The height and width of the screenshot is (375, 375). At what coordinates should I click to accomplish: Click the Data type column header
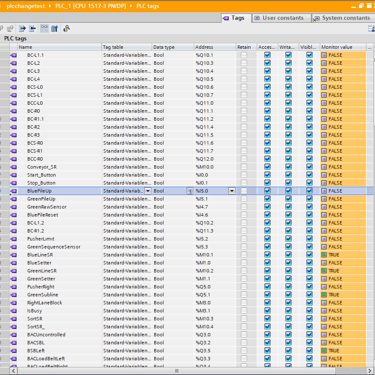point(173,47)
